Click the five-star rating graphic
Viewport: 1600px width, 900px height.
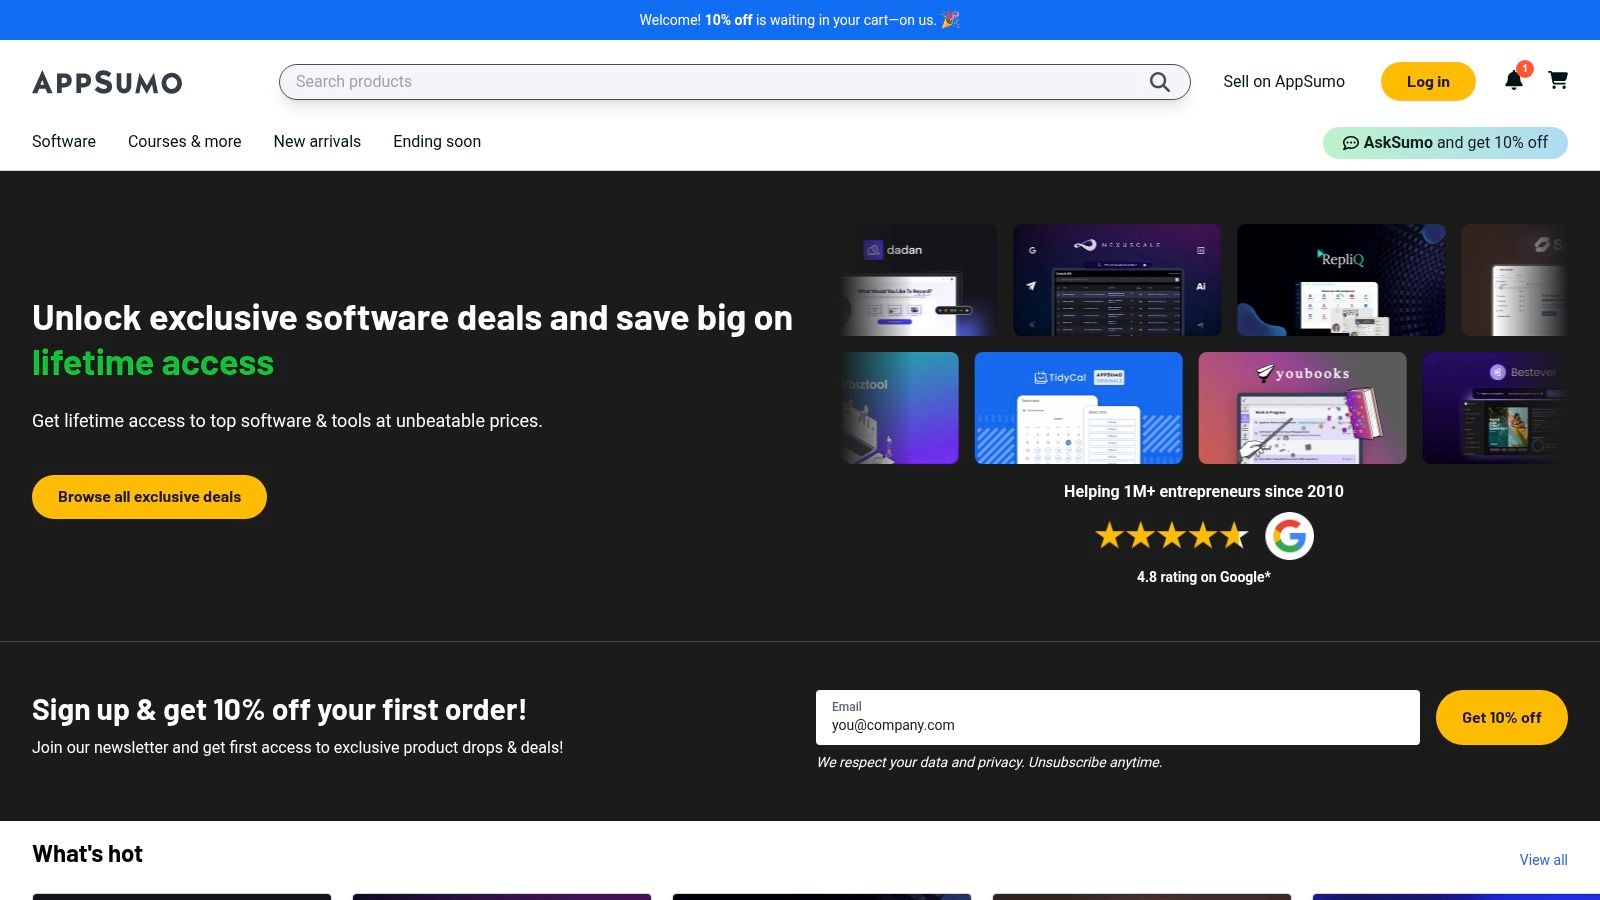tap(1171, 536)
